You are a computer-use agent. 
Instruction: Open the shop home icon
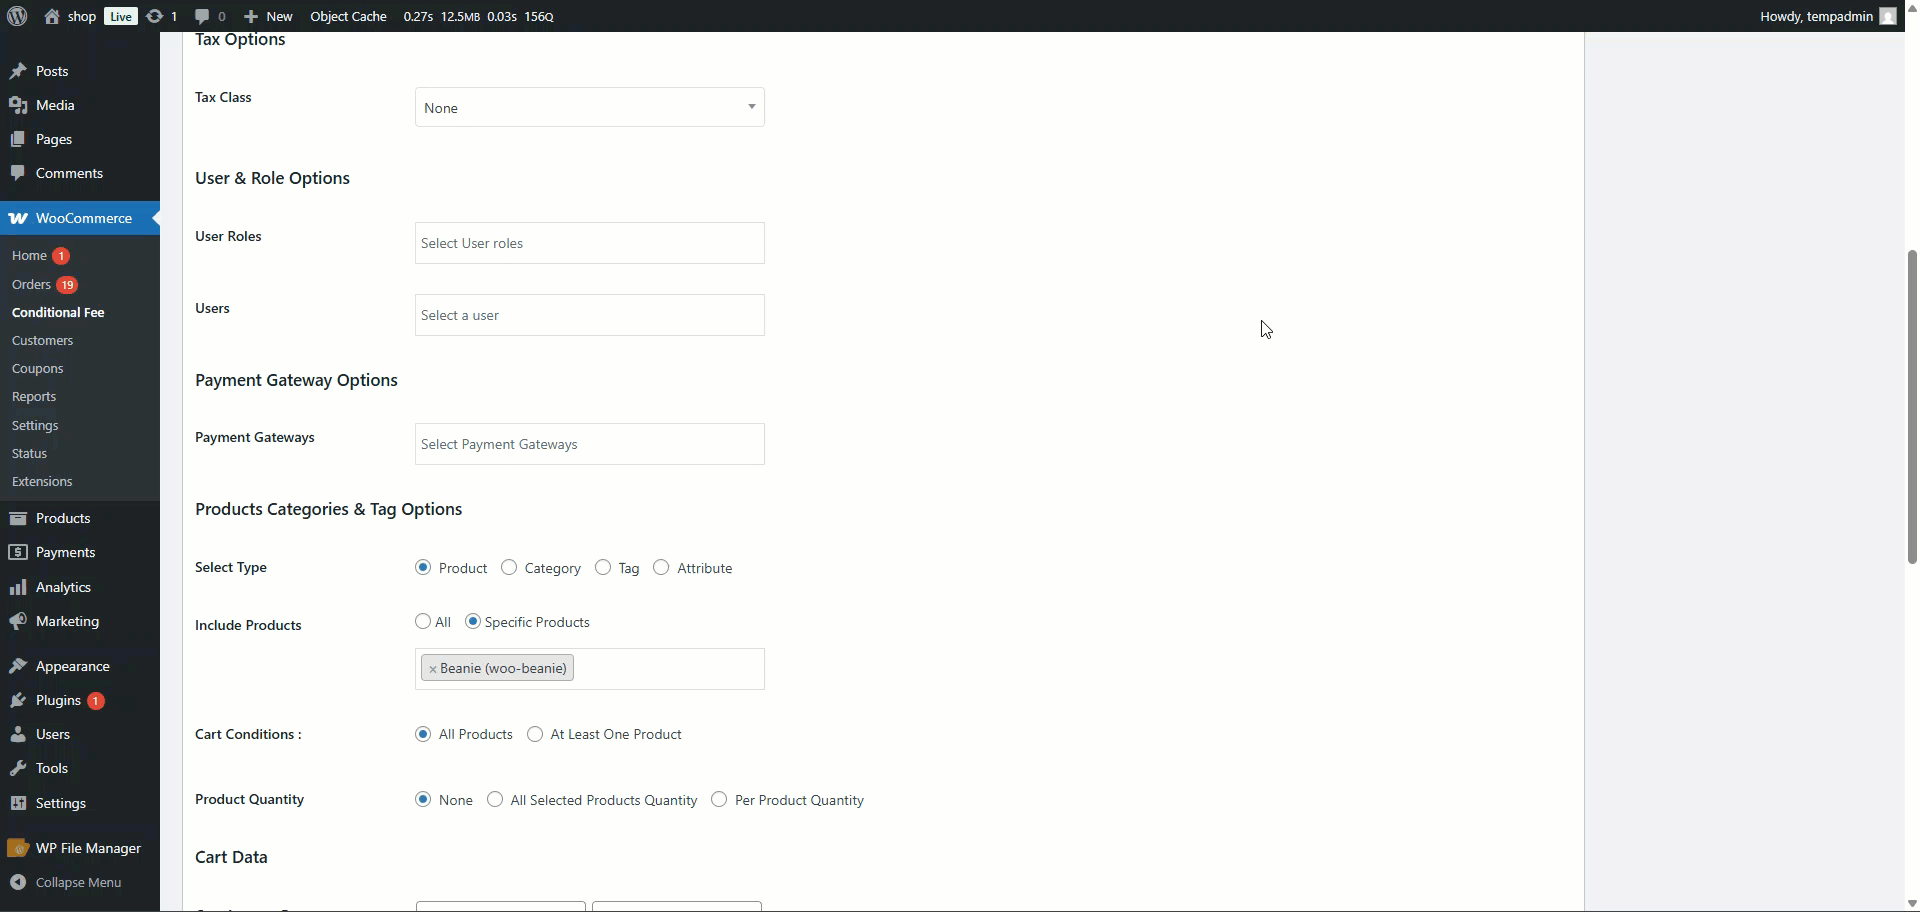(52, 16)
